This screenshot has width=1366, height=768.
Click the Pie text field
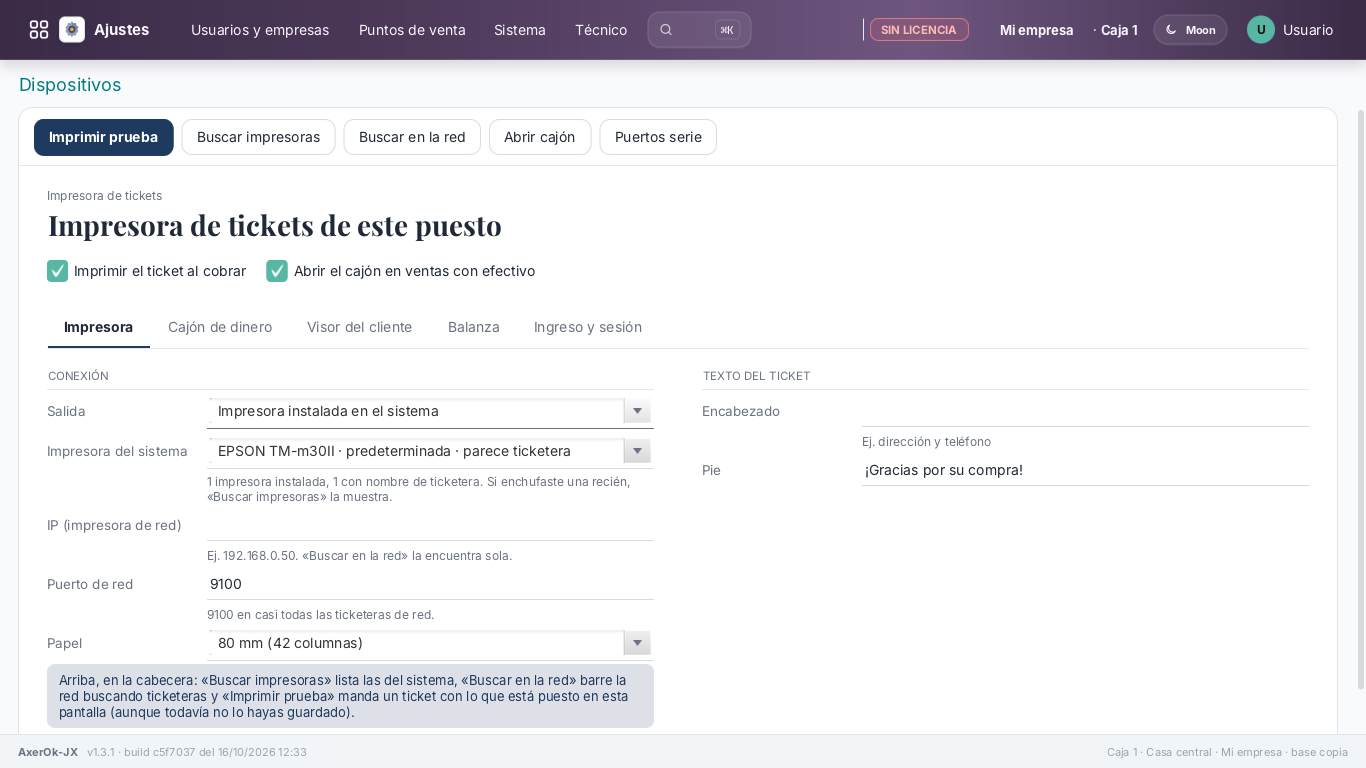pyautogui.click(x=1085, y=470)
